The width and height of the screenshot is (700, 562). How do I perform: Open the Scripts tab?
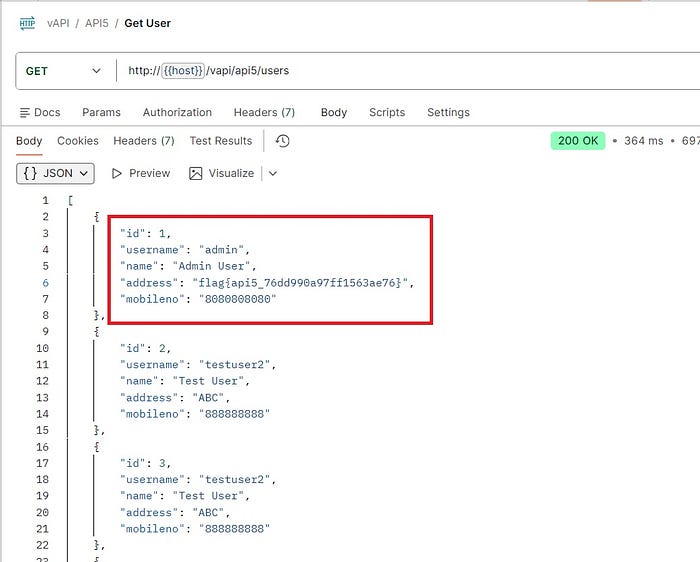click(387, 112)
